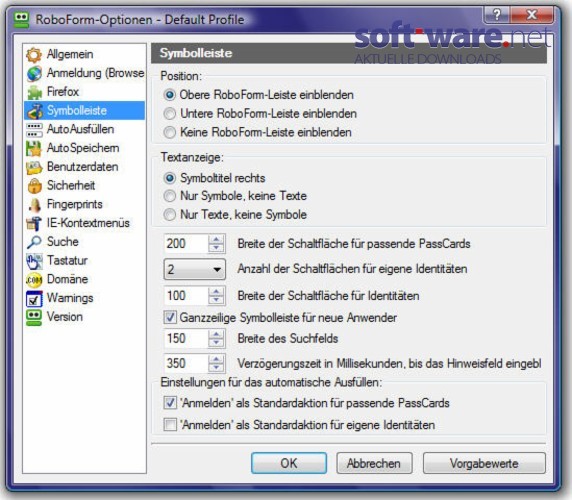
Task: Click the Benutzerdaten folder icon
Action: click(34, 167)
